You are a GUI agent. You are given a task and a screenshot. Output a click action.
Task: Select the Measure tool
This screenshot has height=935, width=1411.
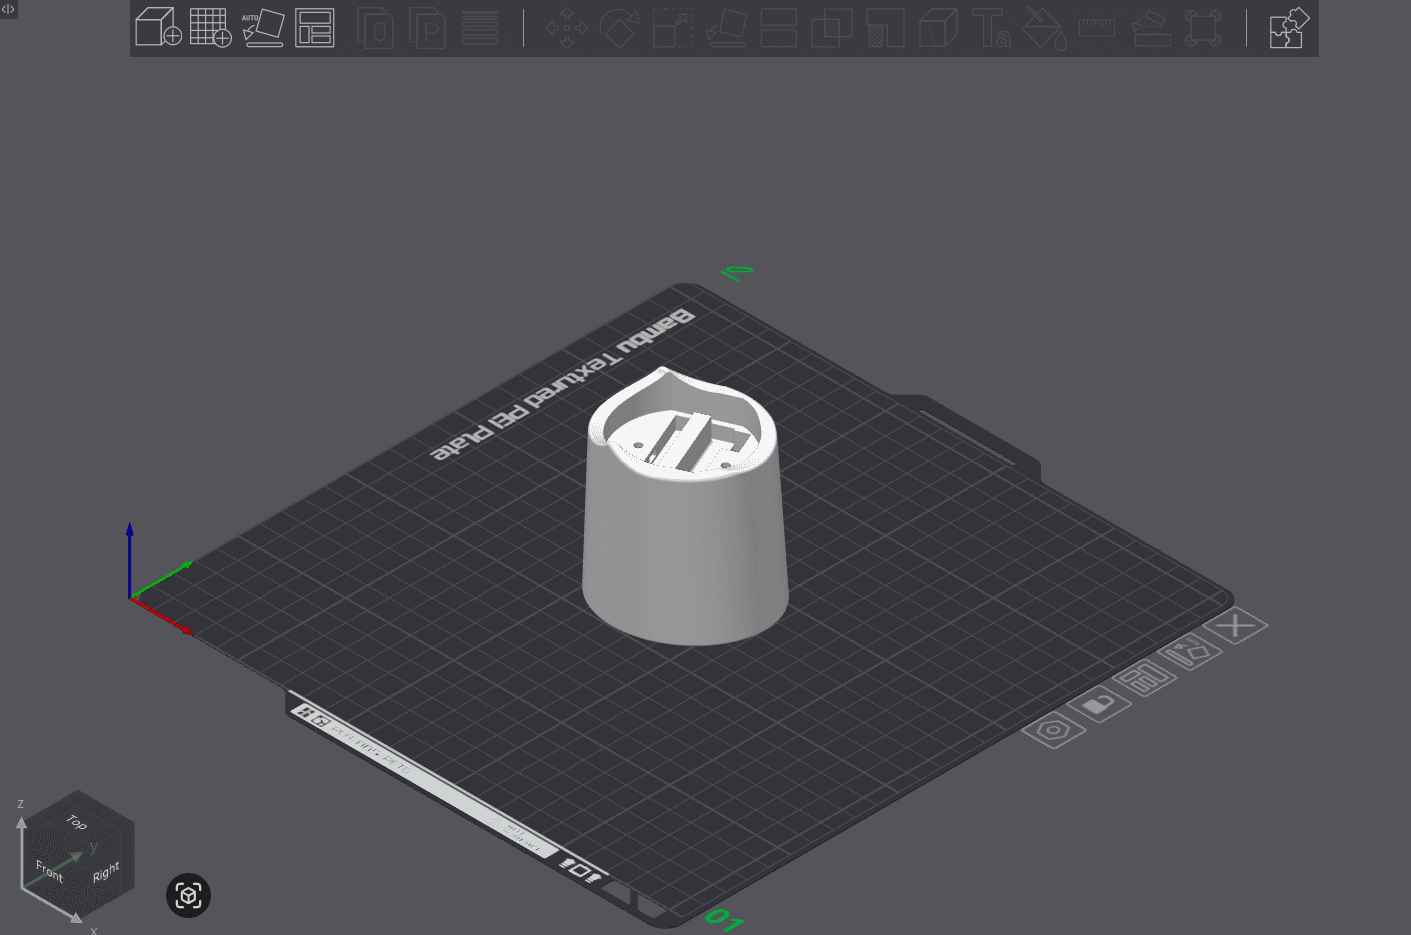click(1096, 27)
